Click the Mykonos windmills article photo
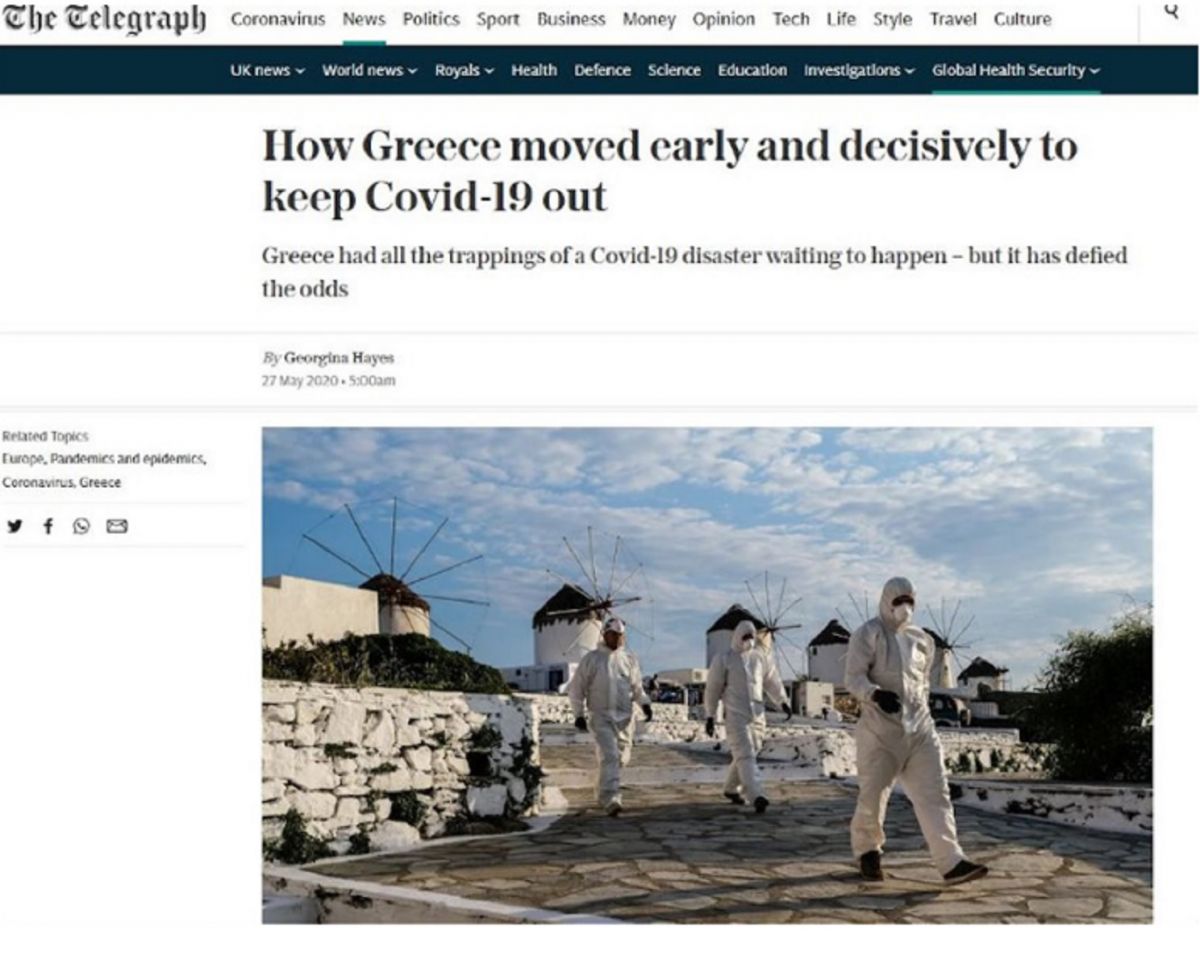This screenshot has height=968, width=1200. pos(707,675)
